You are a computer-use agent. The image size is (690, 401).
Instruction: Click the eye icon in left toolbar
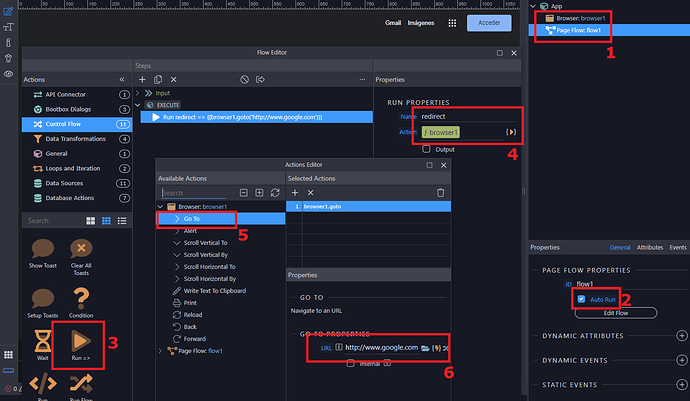tap(8, 74)
